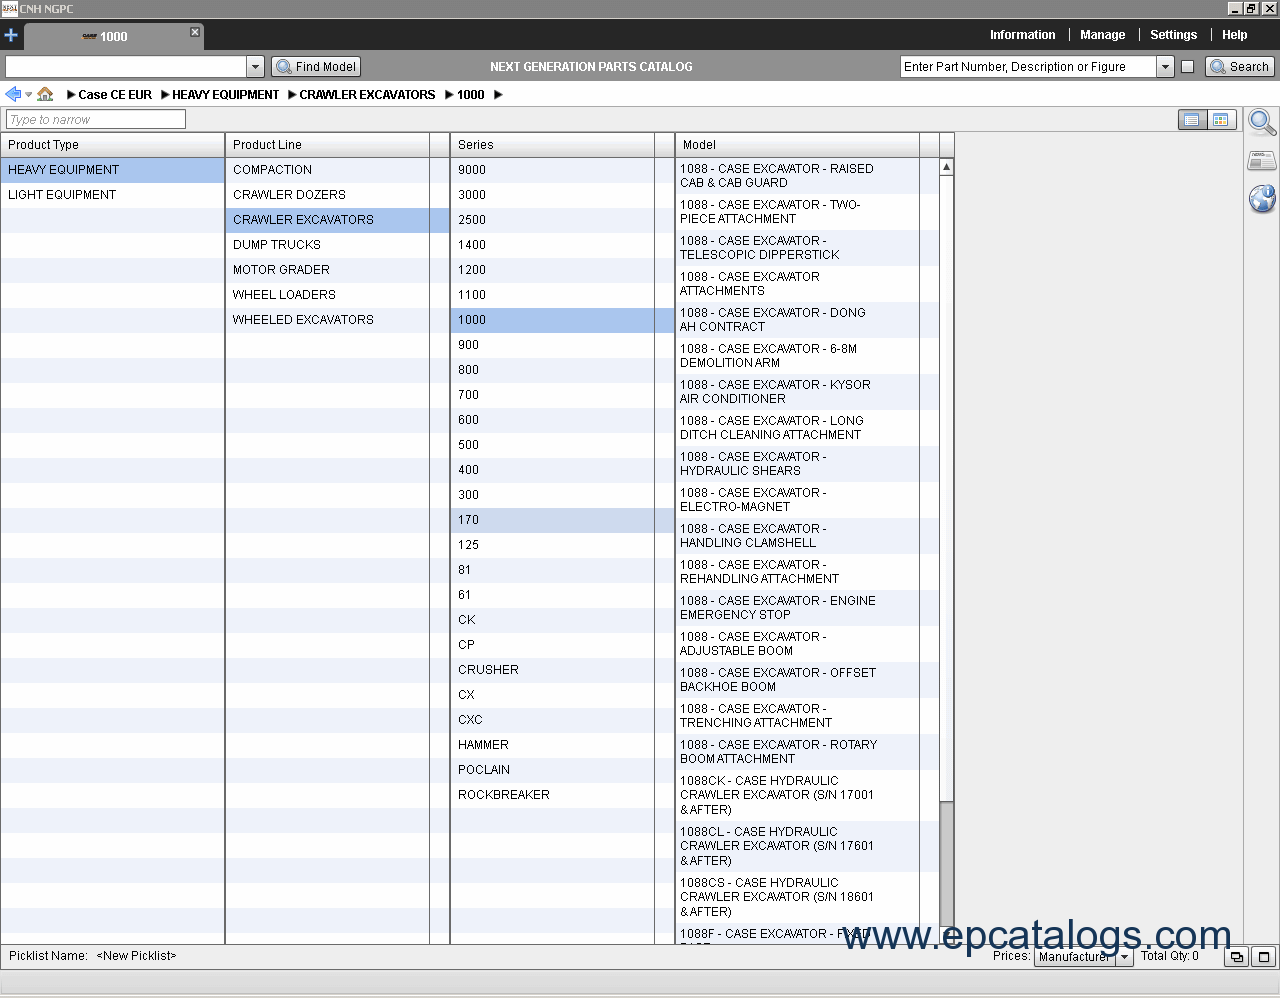Toggle the checkbox beside the Search button
Screen dimensions: 1280x998
pyautogui.click(x=1187, y=67)
